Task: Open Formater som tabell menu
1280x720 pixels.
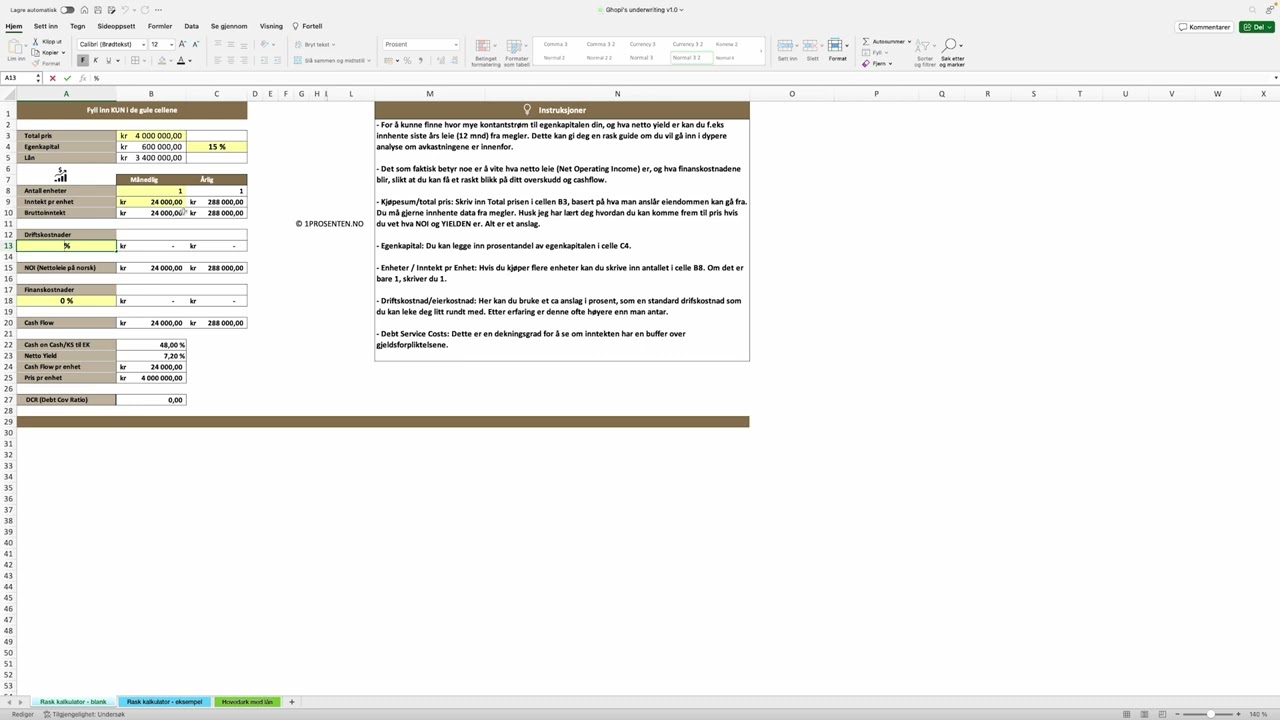Action: click(517, 52)
